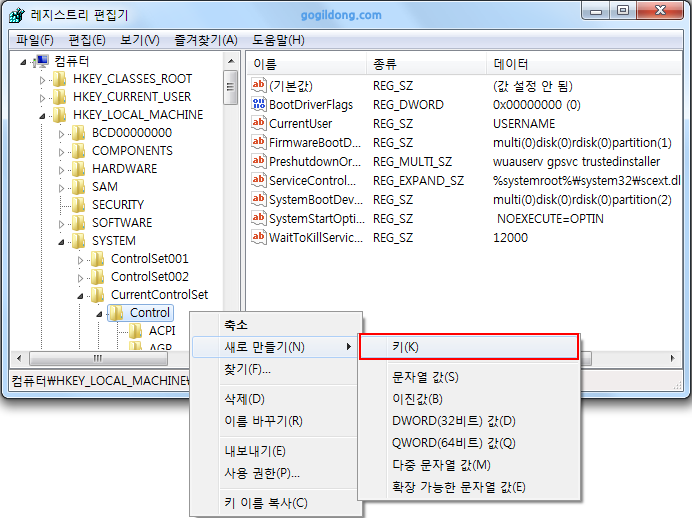The width and height of the screenshot is (692, 518).
Task: Click tree pane scroll-up arrow
Action: (x=231, y=61)
